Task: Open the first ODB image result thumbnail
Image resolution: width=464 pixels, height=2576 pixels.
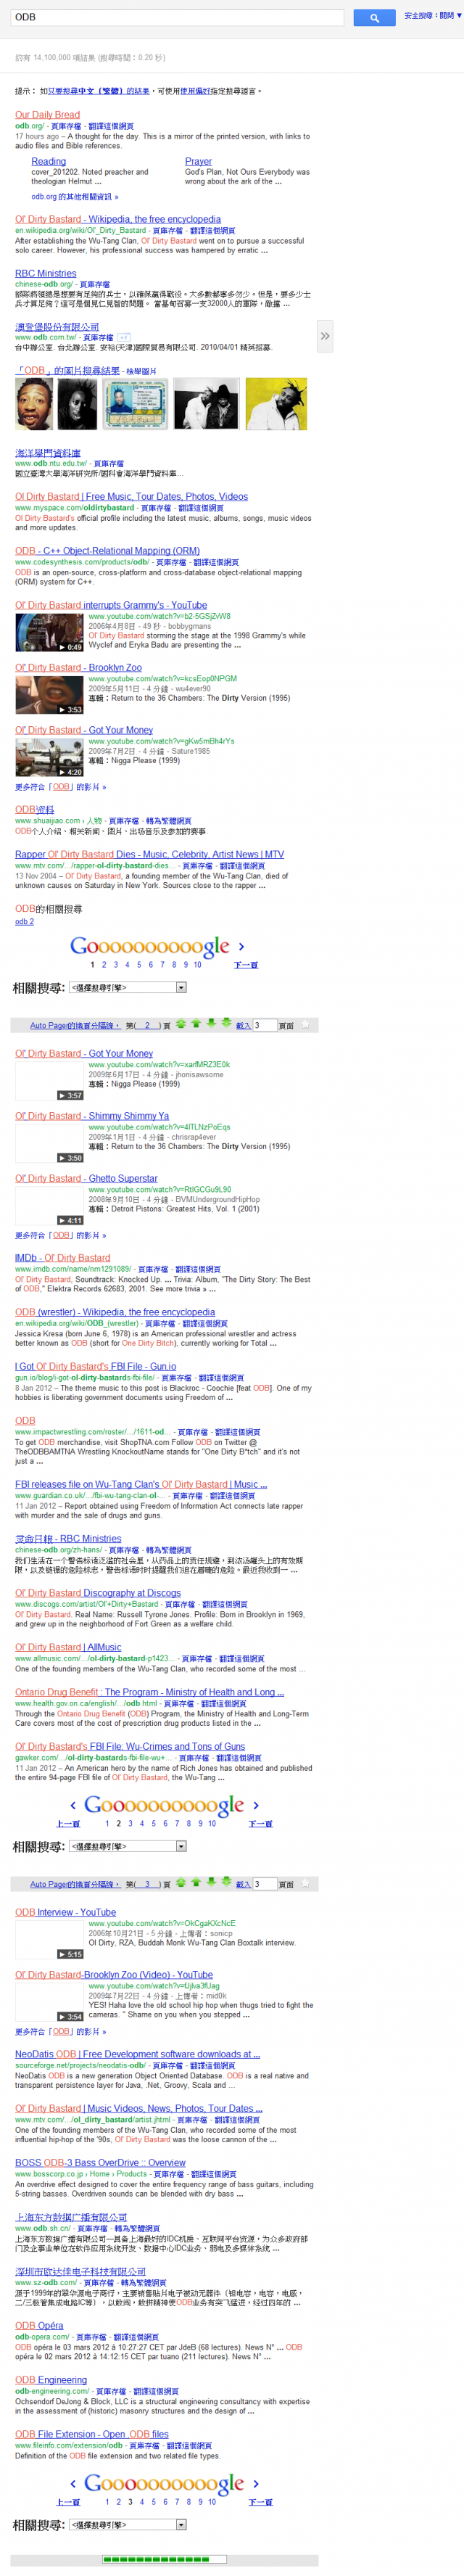Action: tap(34, 403)
